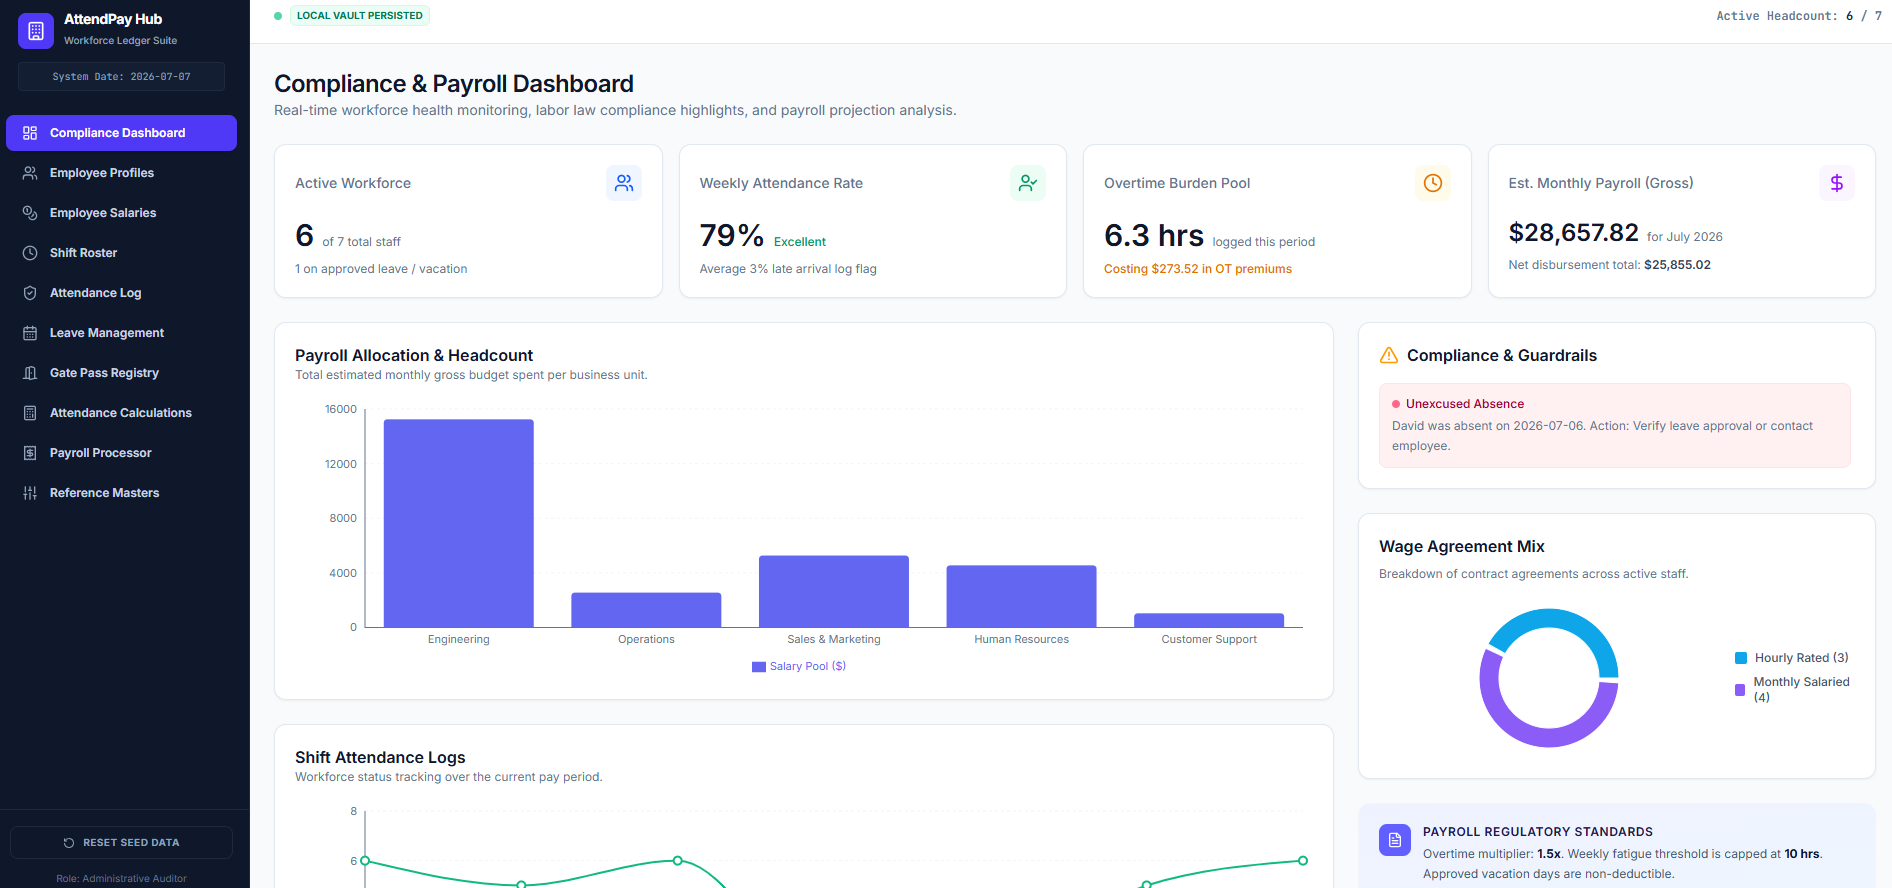
Task: Click the Payroll Allocation & Headcount heading
Action: (x=414, y=356)
